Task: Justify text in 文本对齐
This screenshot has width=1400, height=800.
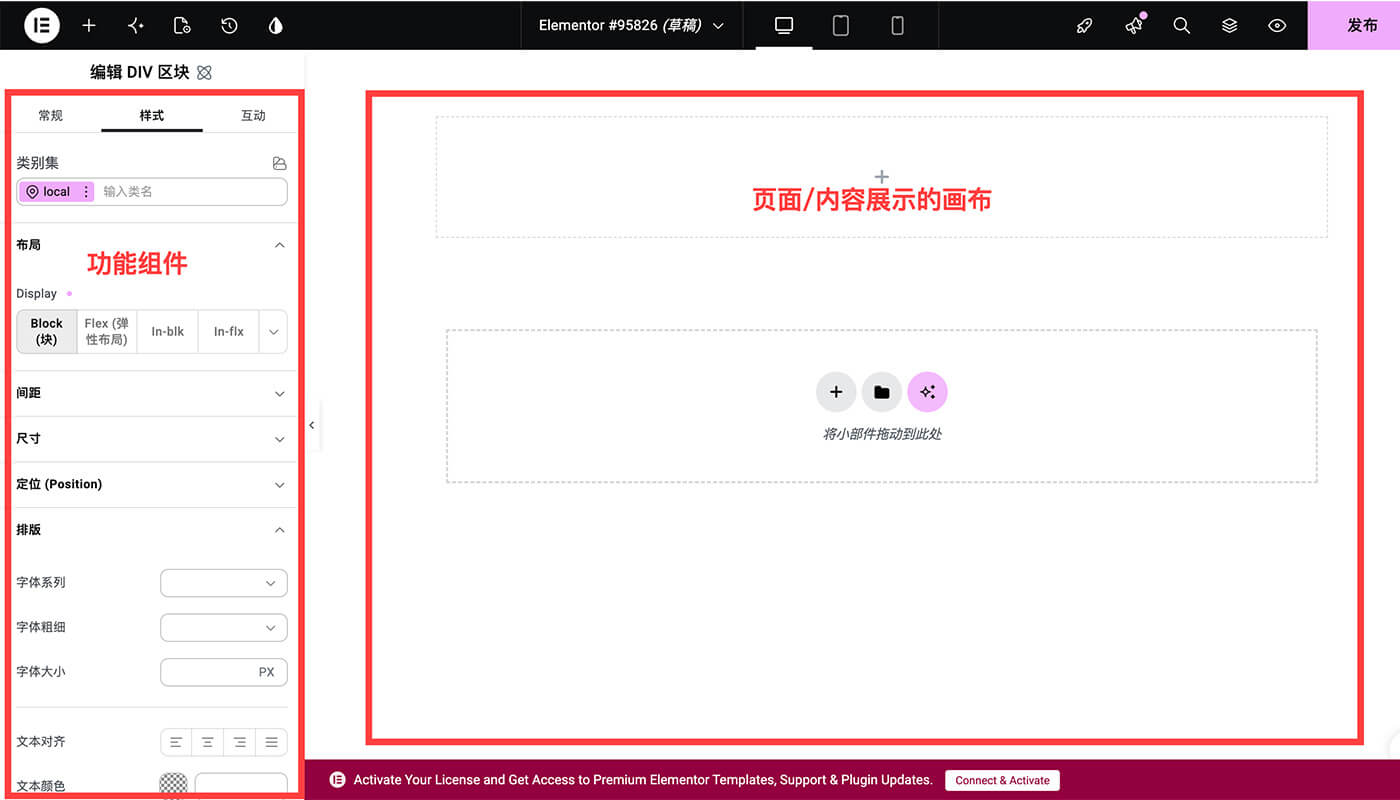Action: pos(271,742)
